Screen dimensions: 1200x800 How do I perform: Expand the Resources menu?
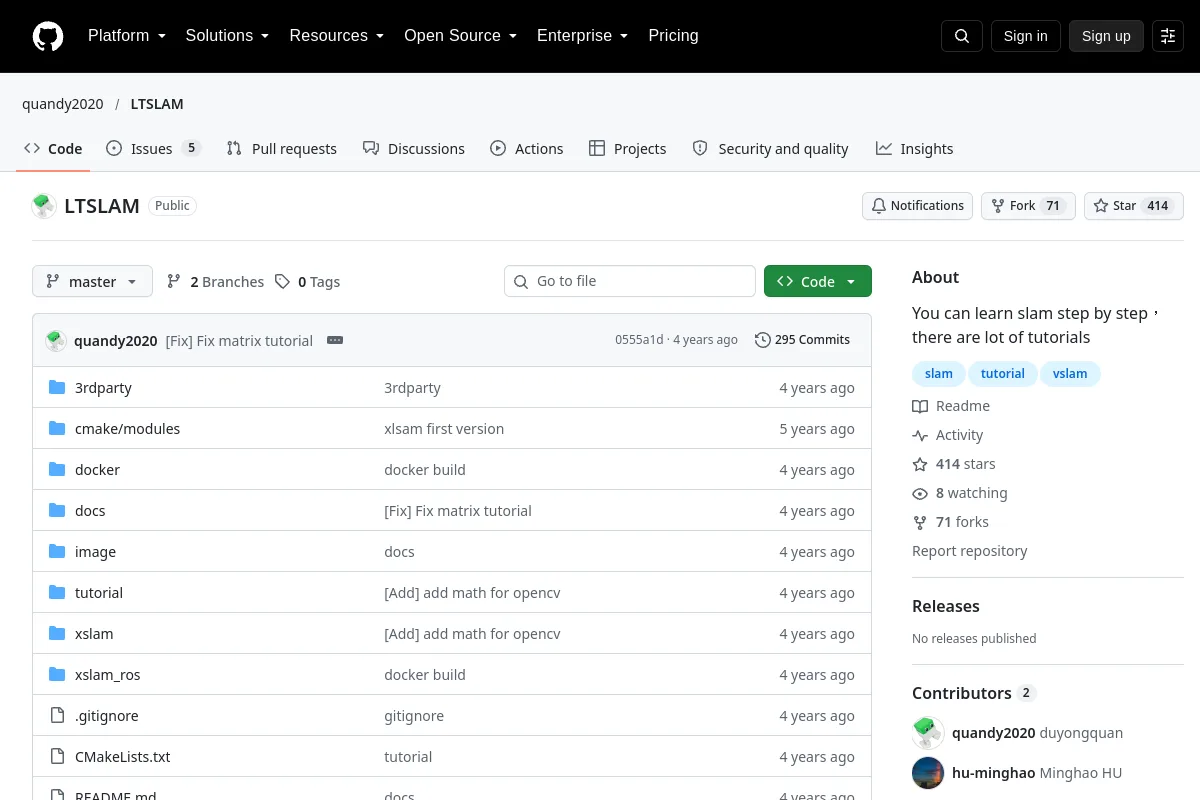click(337, 36)
